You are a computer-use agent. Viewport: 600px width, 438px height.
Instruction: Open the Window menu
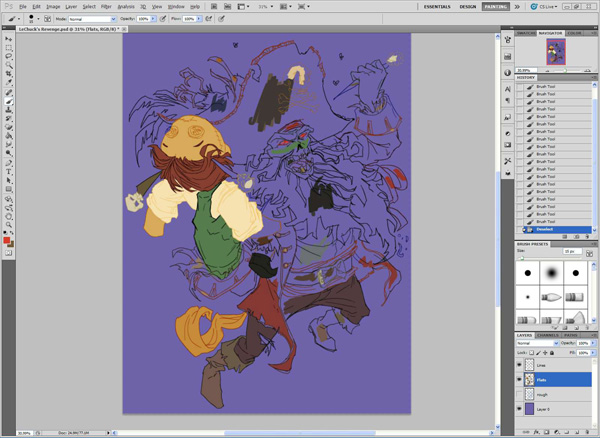pyautogui.click(x=176, y=7)
